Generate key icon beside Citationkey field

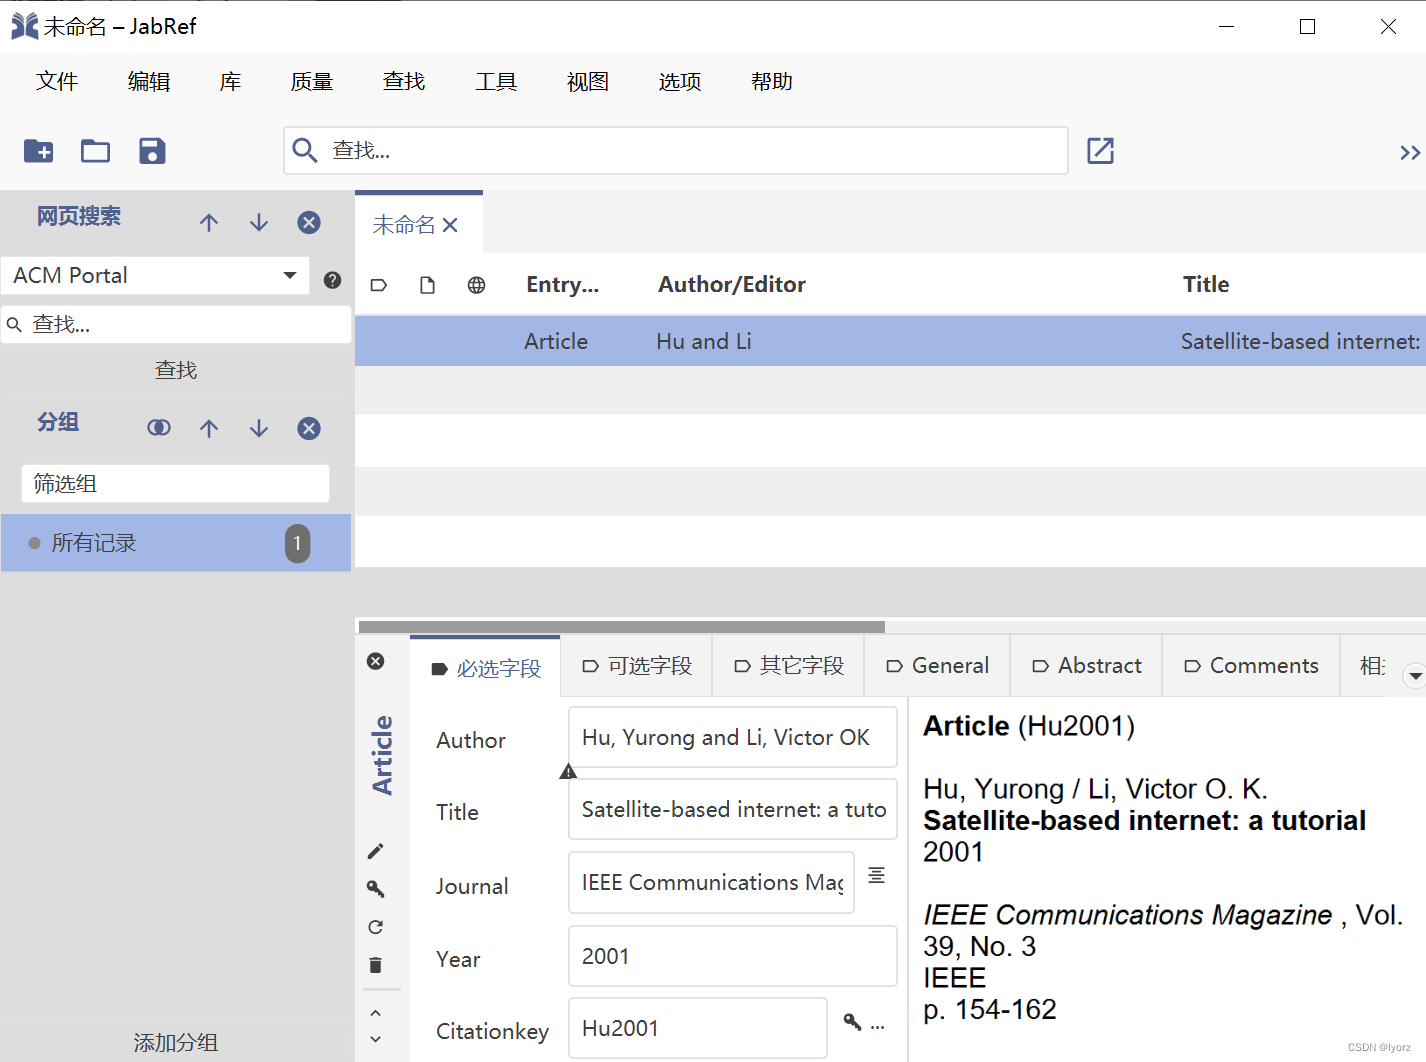point(852,1021)
